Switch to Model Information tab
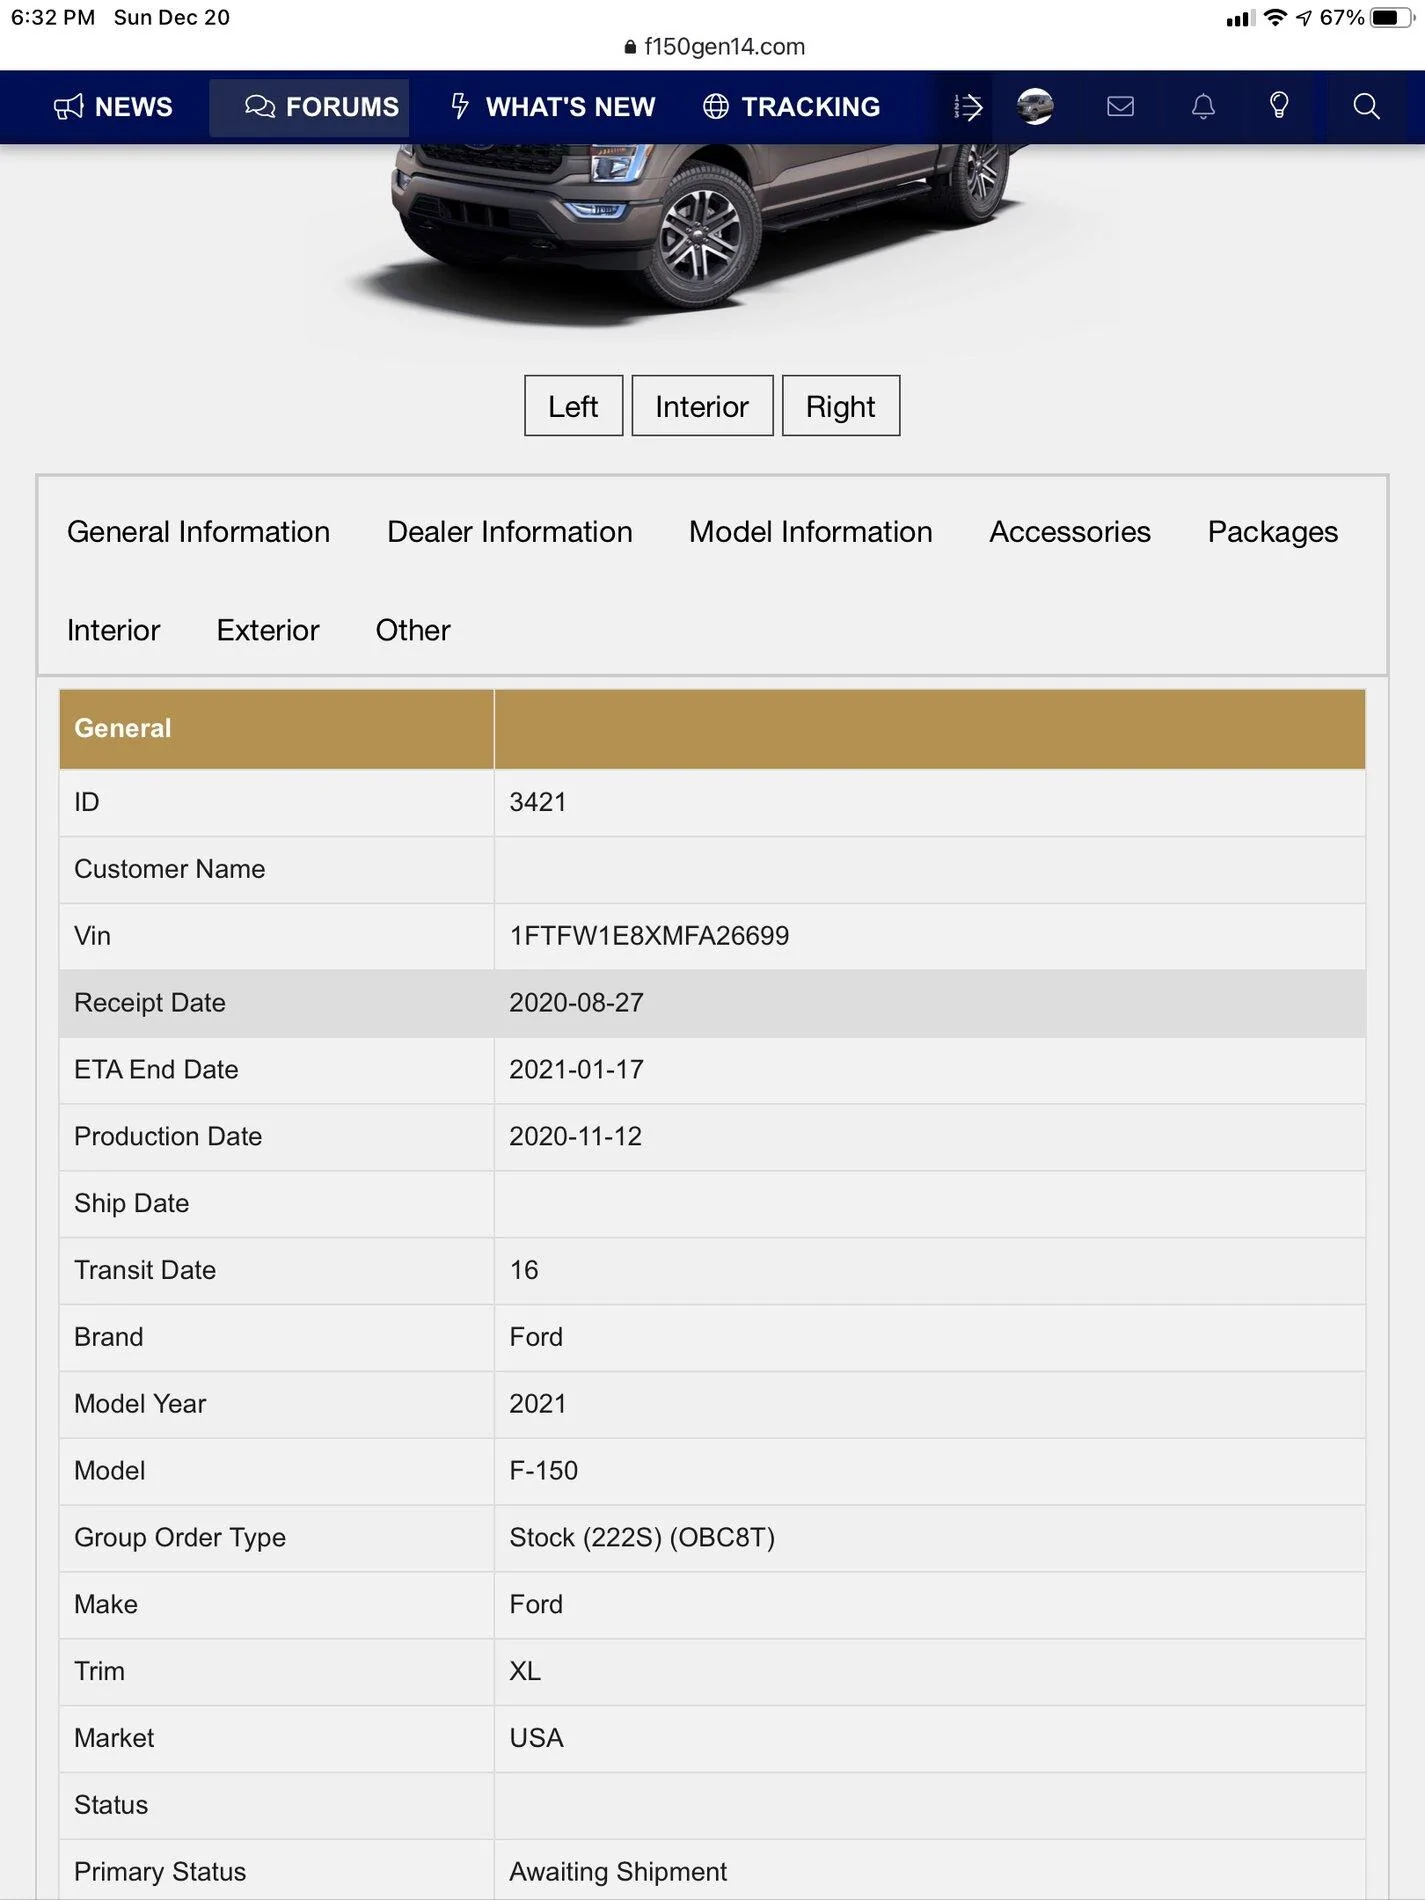The width and height of the screenshot is (1425, 1900). [811, 532]
